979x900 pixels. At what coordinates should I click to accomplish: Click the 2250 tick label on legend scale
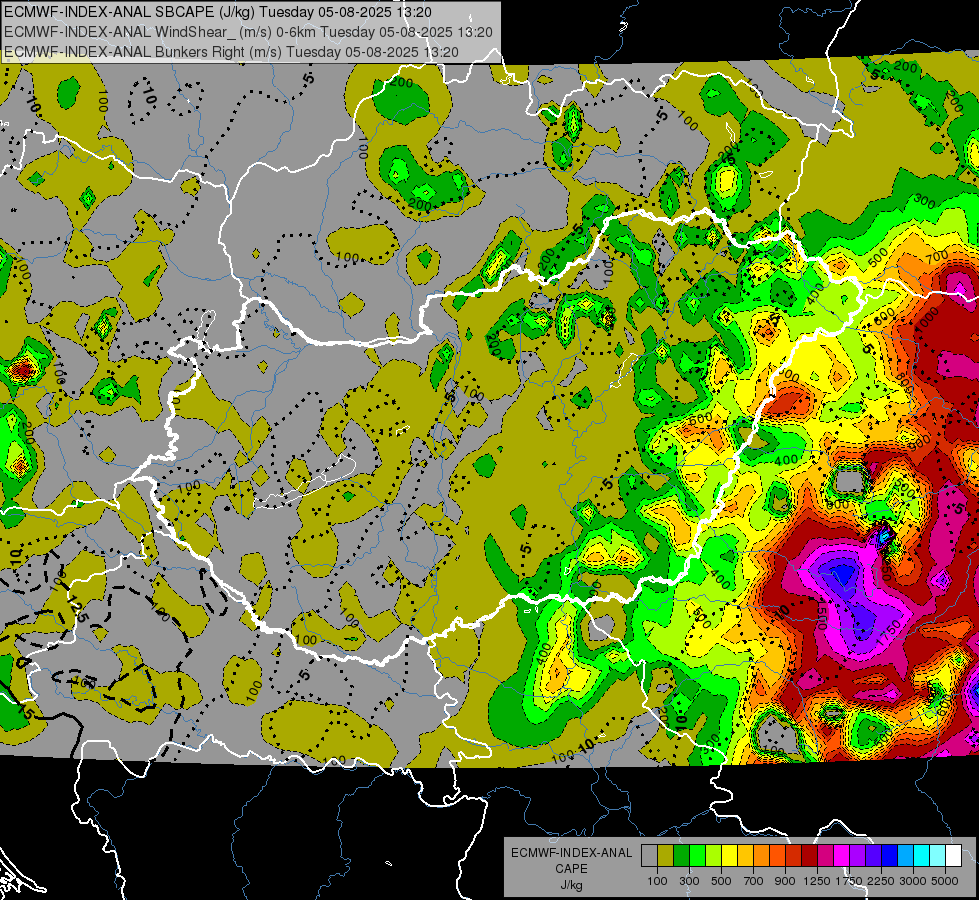tap(881, 881)
